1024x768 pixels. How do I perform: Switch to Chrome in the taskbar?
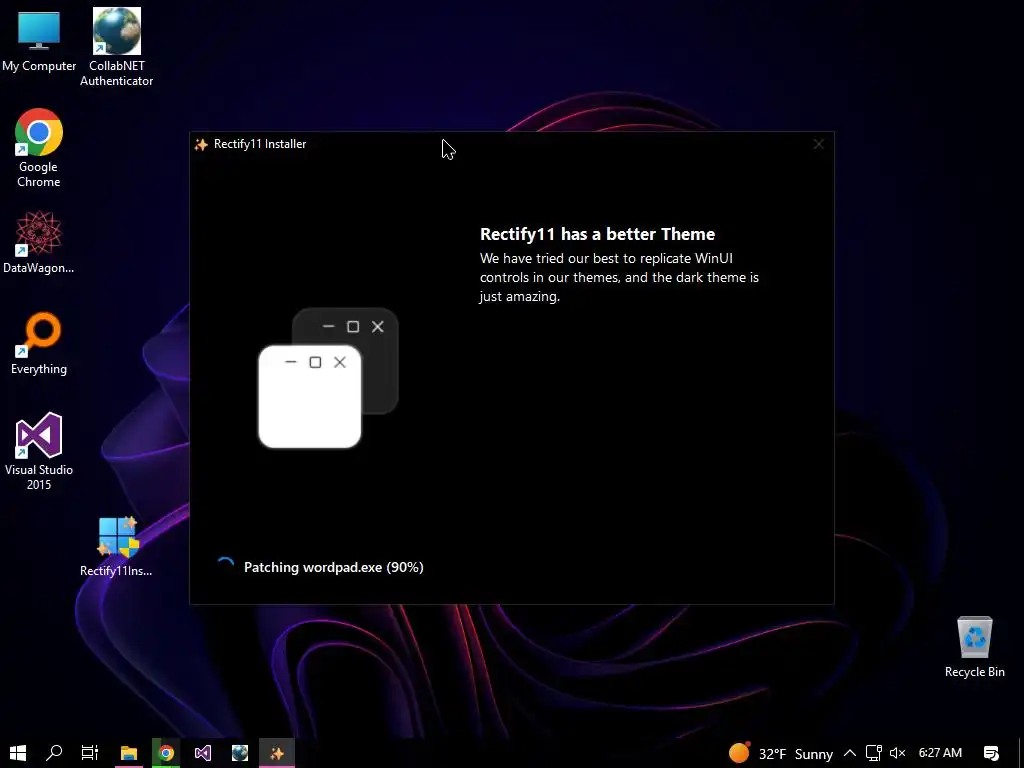point(166,753)
